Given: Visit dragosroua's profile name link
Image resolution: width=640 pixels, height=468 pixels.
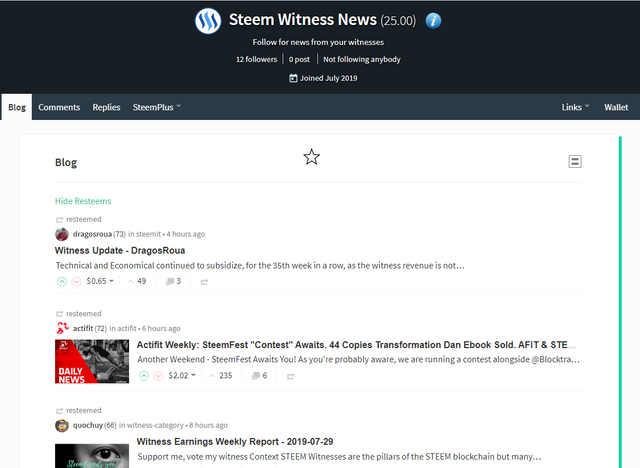Looking at the screenshot, I should point(92,234).
